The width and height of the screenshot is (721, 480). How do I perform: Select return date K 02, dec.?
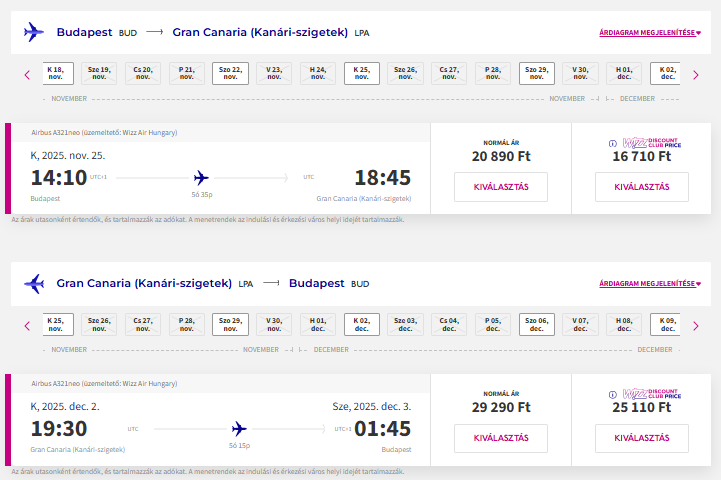362,323
